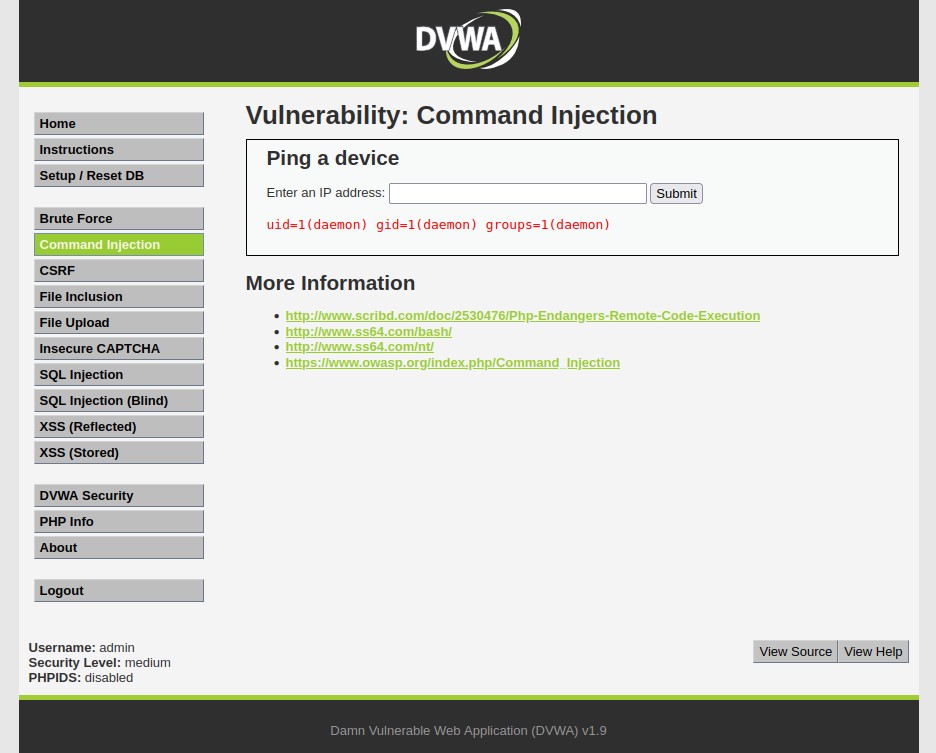This screenshot has width=936, height=753.
Task: Go to XSS (Reflected)
Action: click(x=119, y=426)
